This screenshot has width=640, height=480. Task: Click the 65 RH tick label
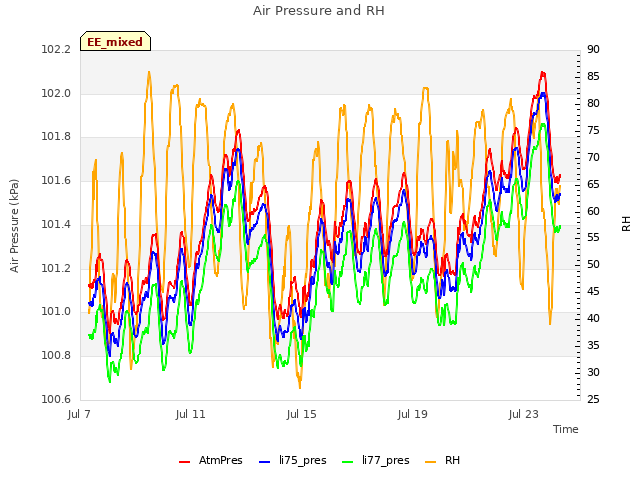pyautogui.click(x=593, y=184)
